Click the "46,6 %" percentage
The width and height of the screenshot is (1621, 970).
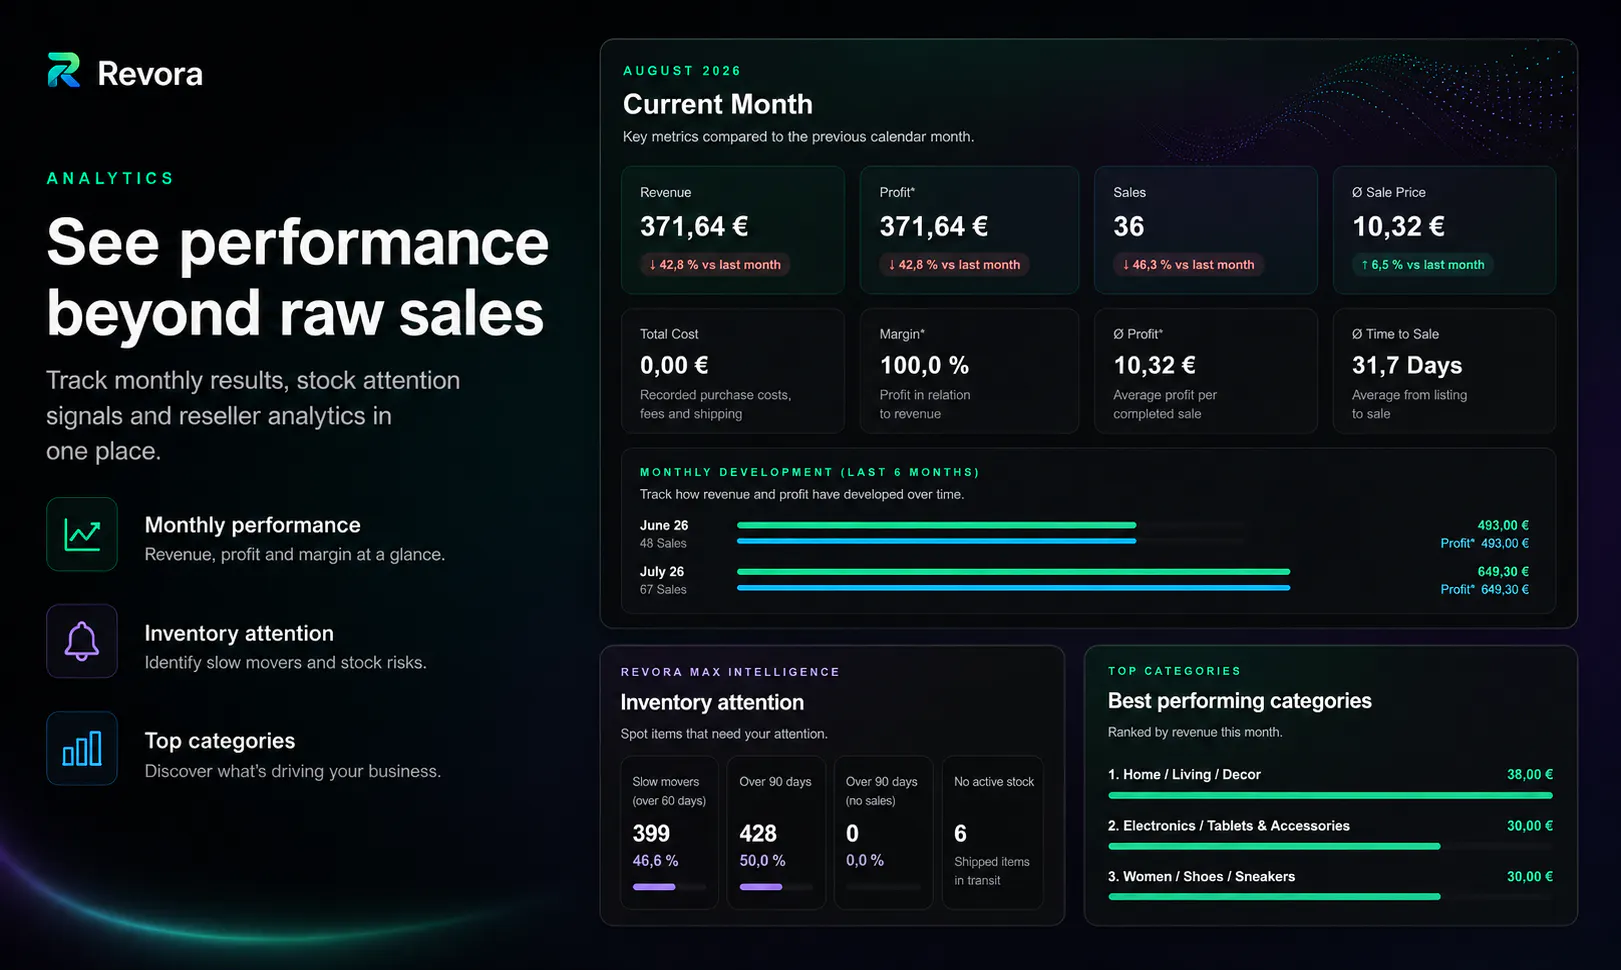(655, 861)
